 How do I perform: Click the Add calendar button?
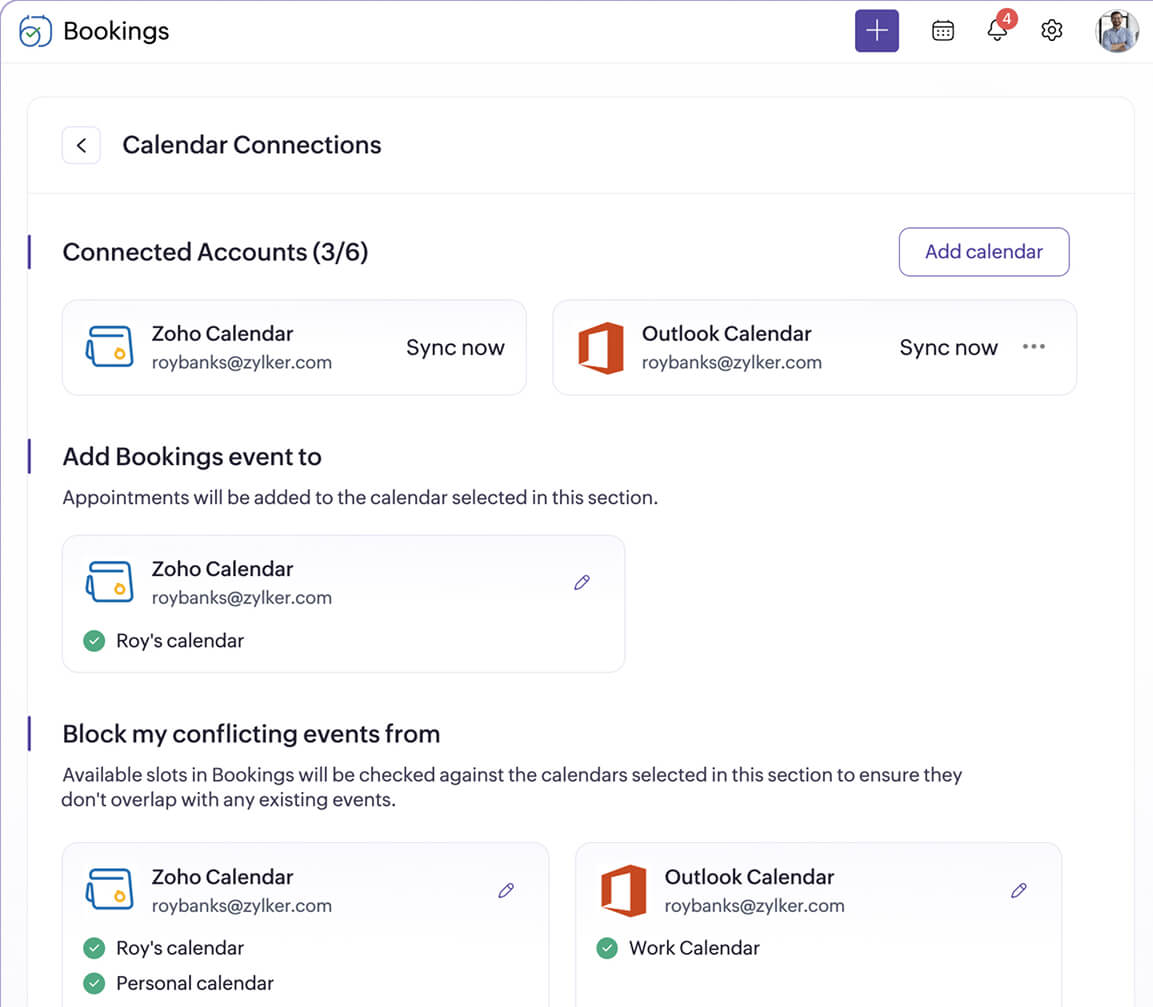984,252
